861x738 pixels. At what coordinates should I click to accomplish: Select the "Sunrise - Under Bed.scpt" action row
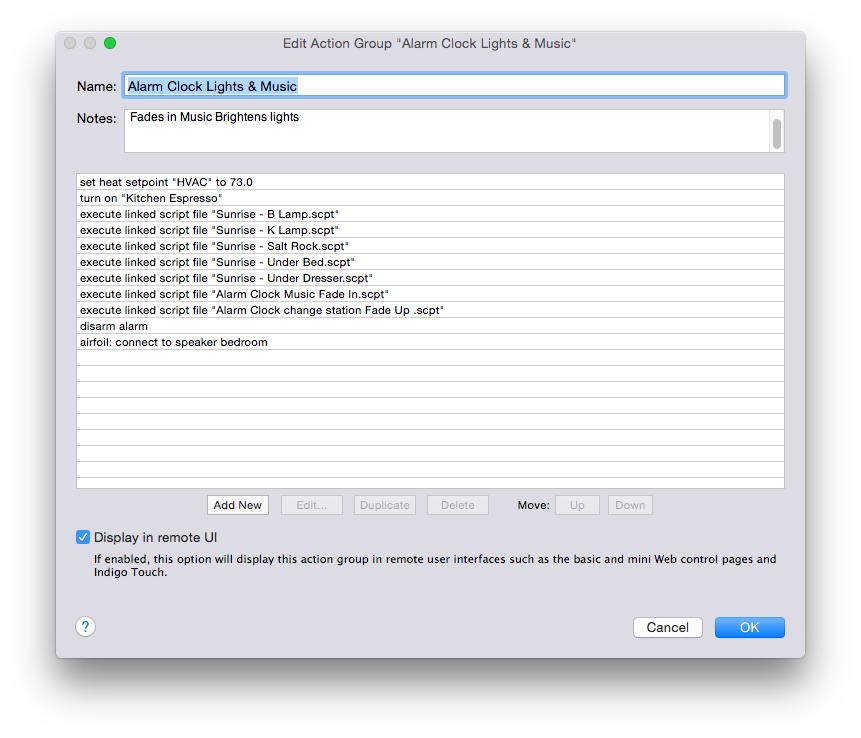pyautogui.click(x=430, y=262)
